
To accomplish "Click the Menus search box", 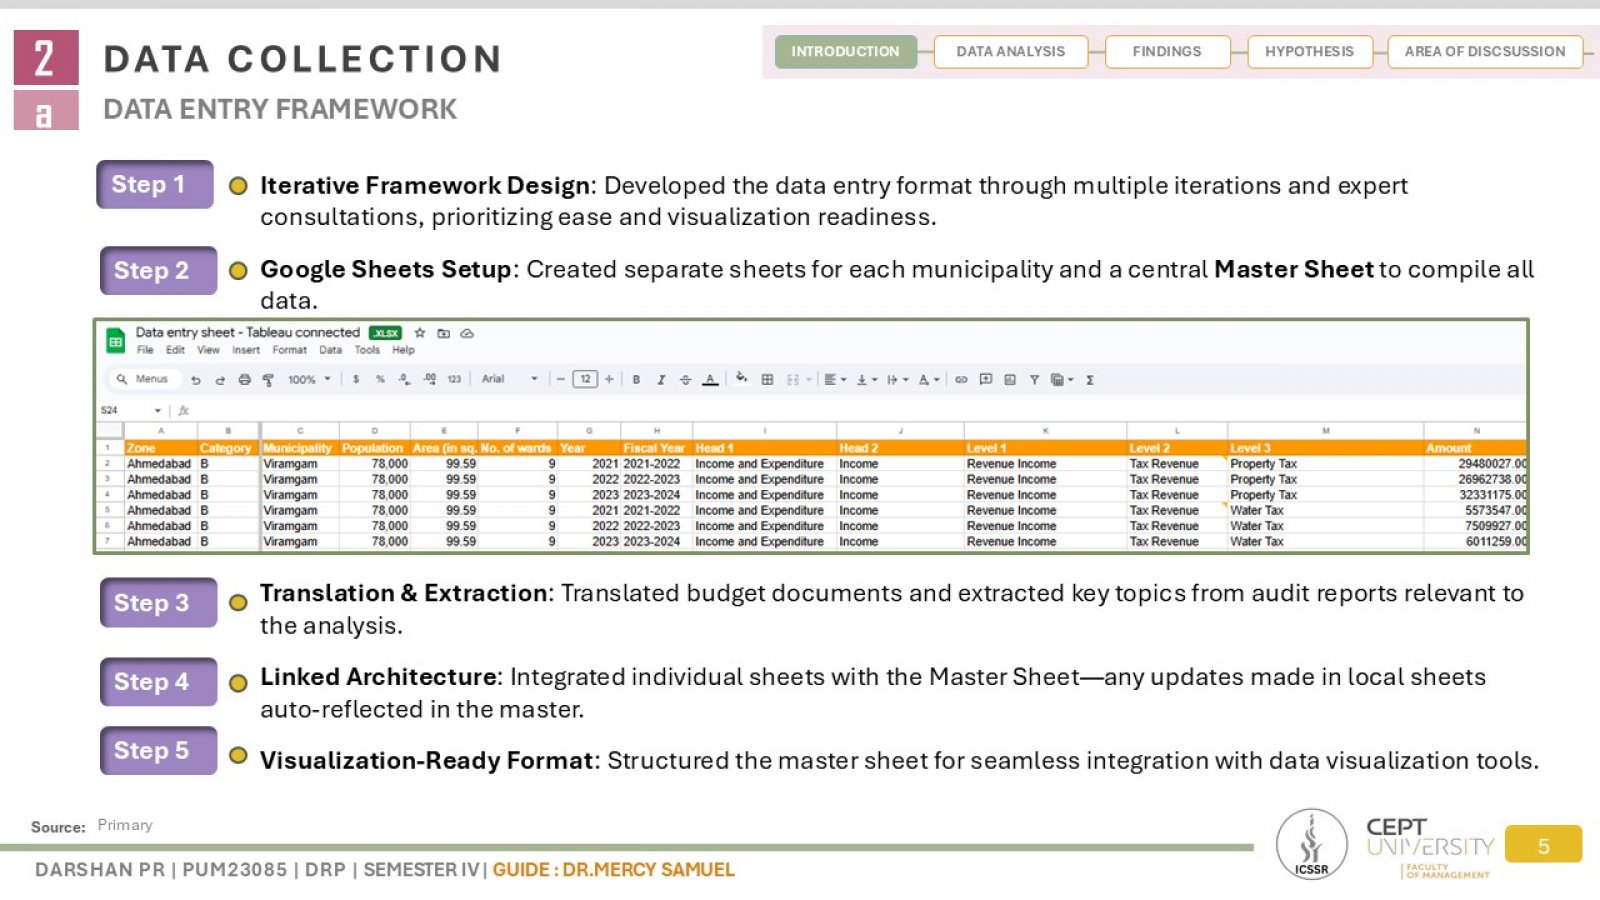I will (145, 379).
